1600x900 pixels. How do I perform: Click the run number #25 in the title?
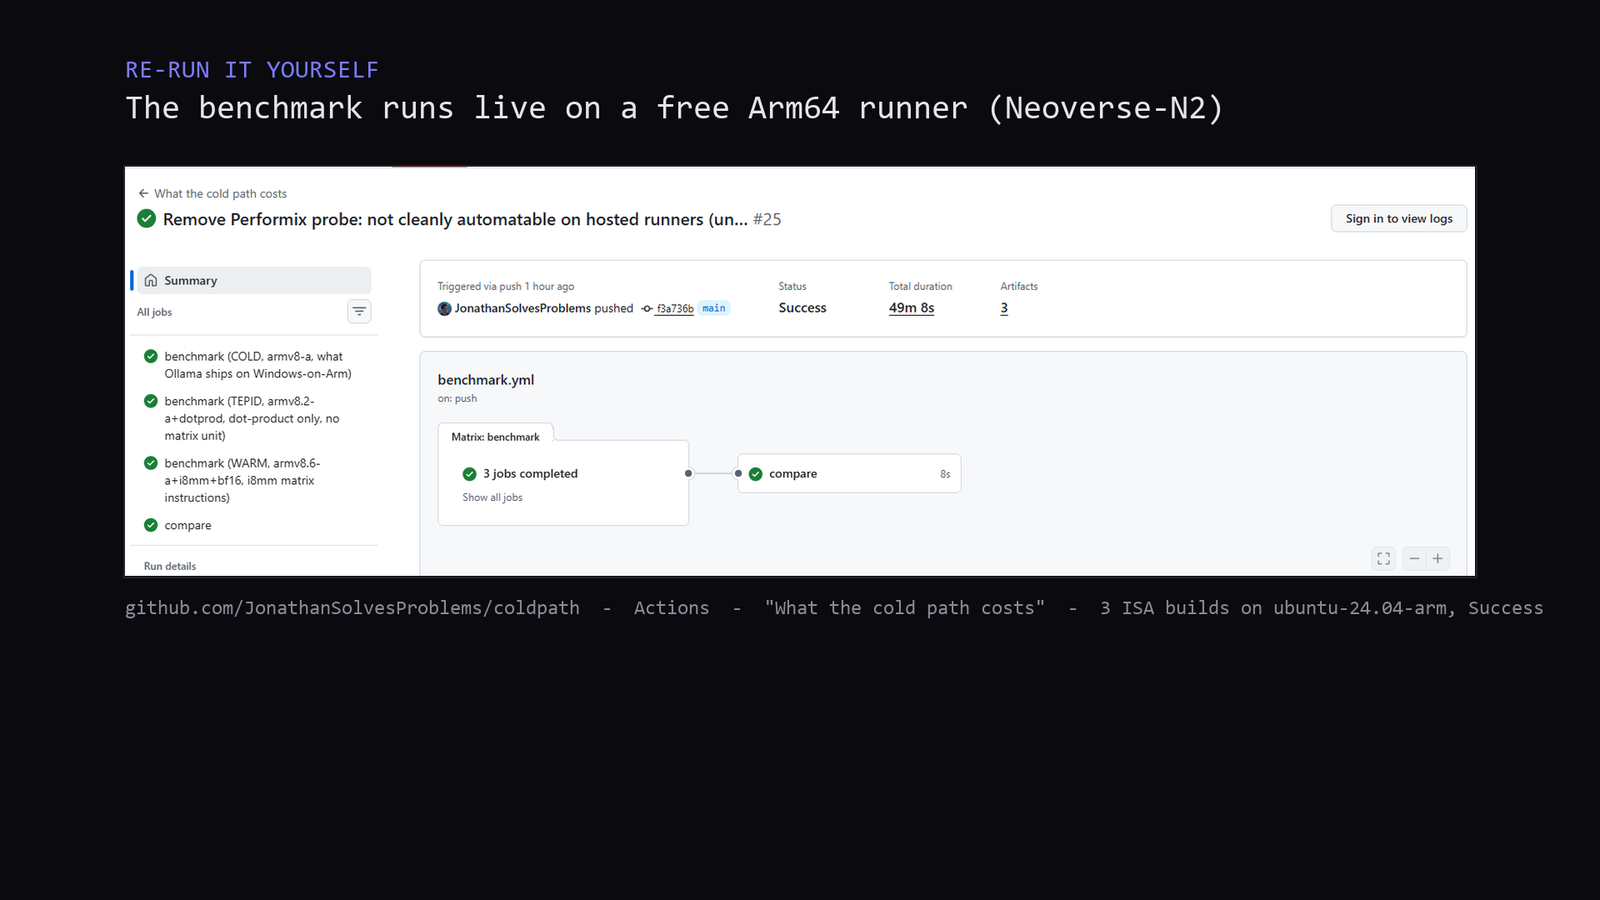[767, 219]
